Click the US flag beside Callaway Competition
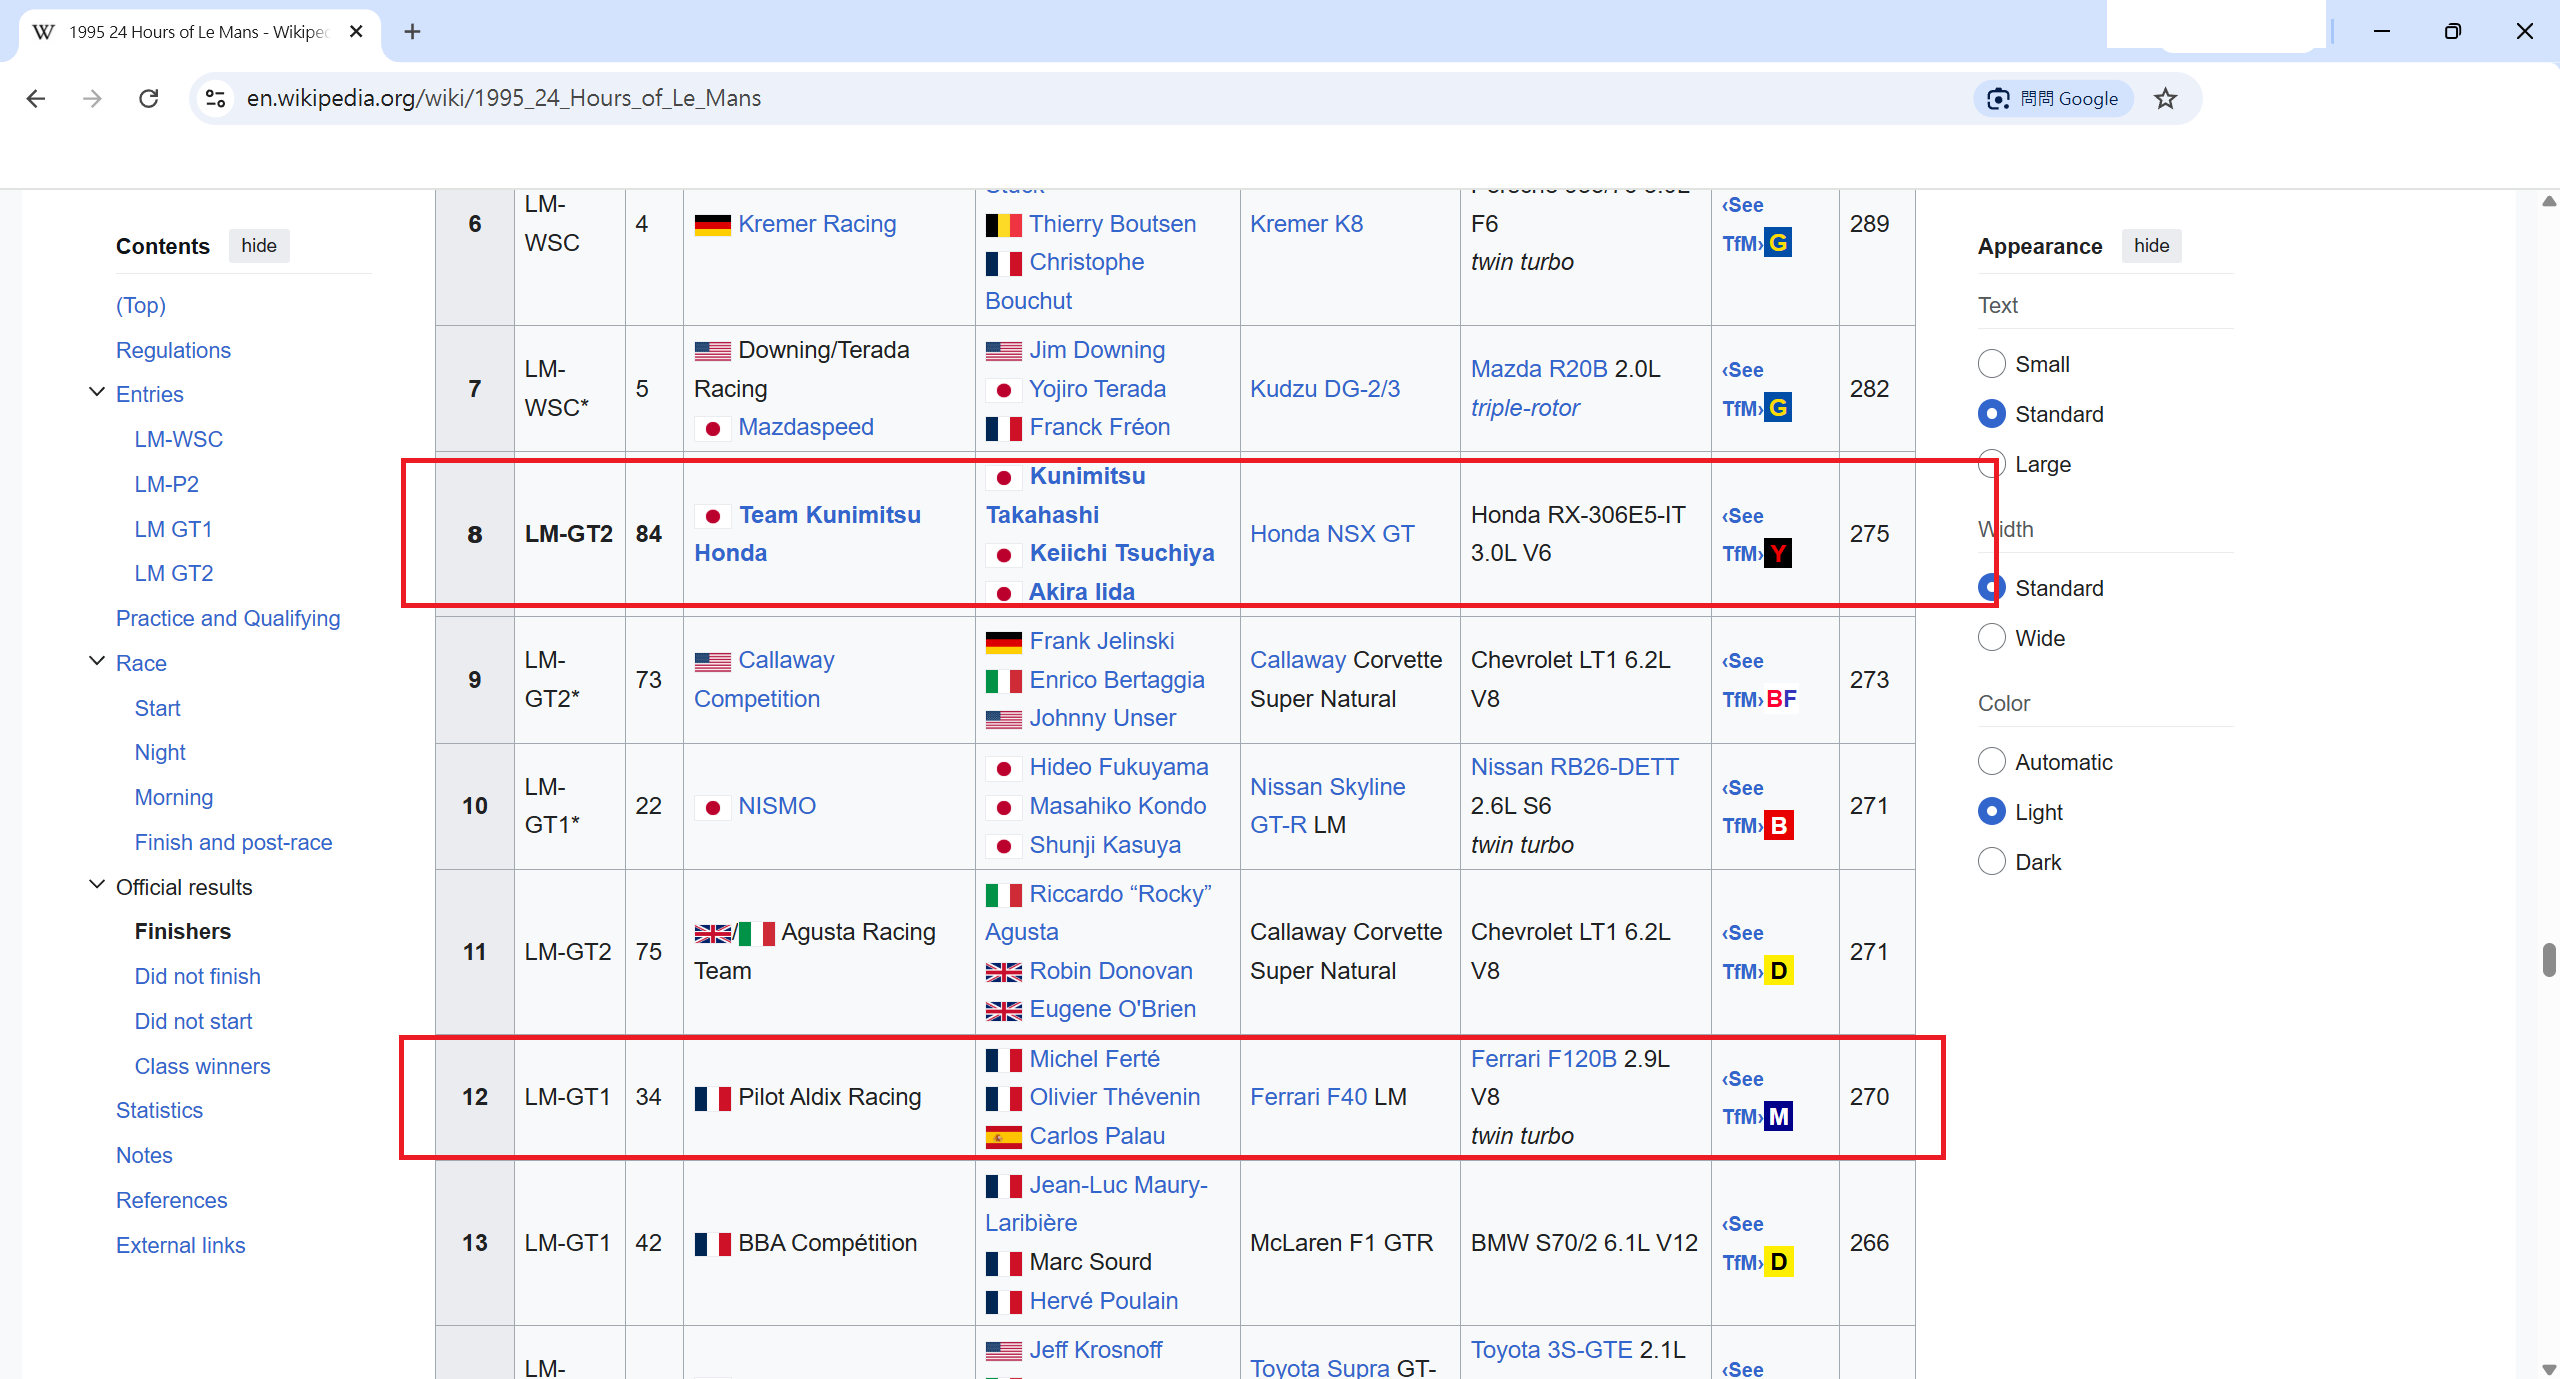Screen dimensions: 2560x1379 713,662
